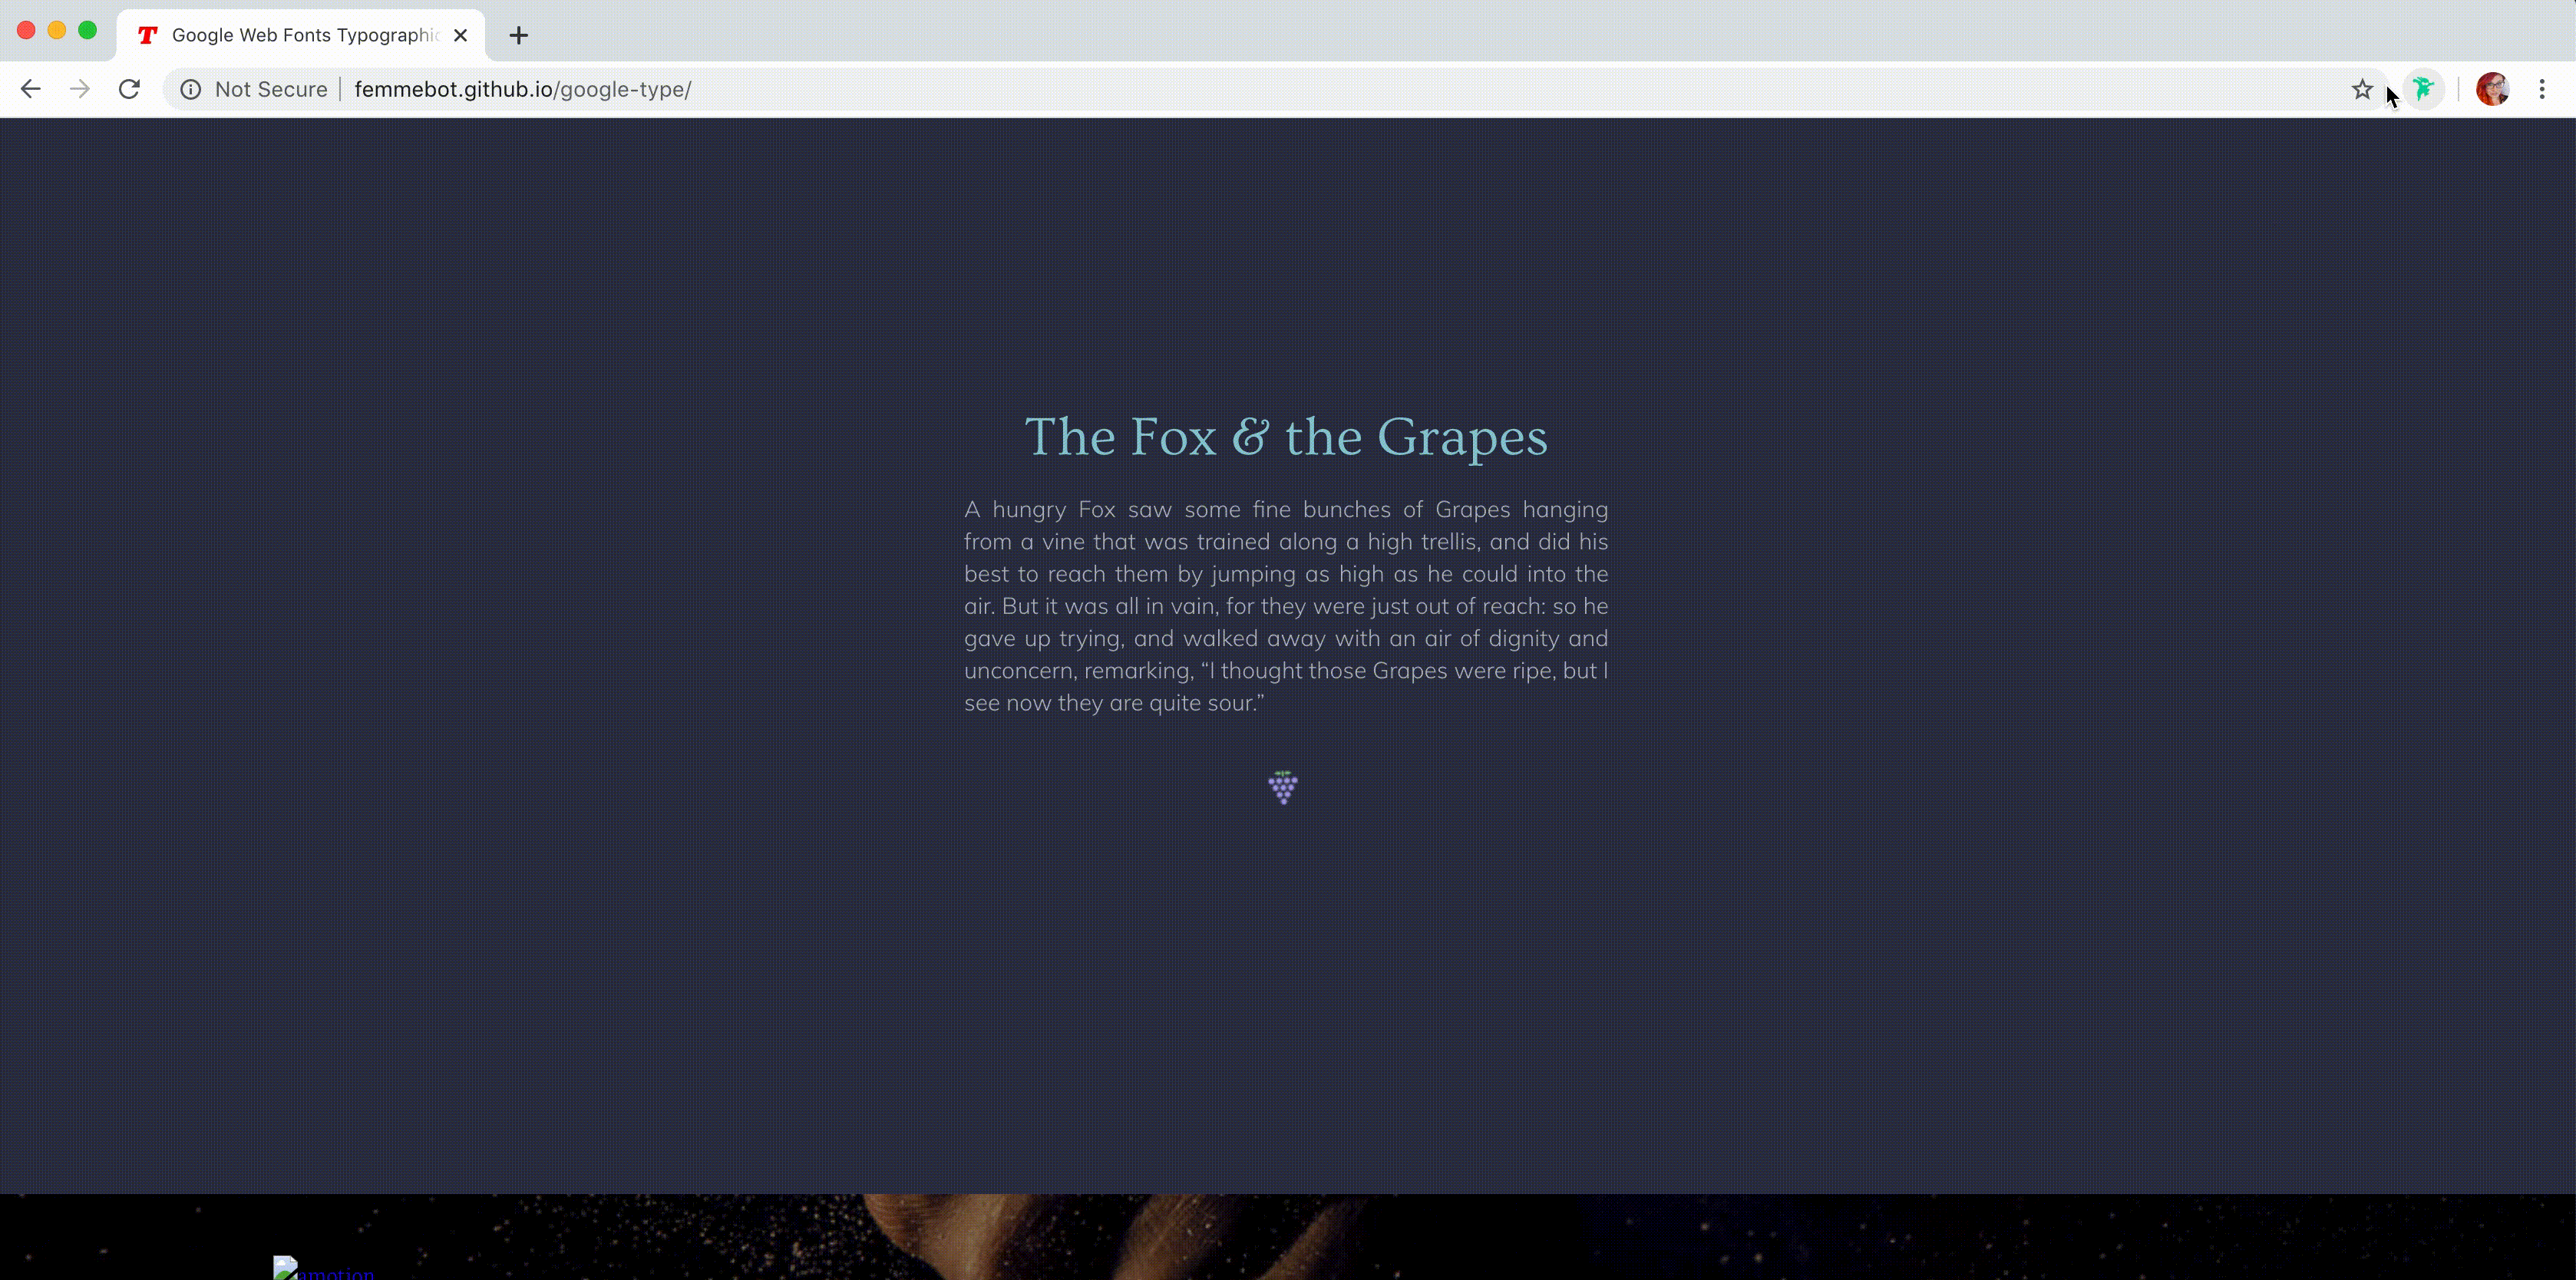Click the hungry Fox fable paragraph
The width and height of the screenshot is (2576, 1280).
1285,605
